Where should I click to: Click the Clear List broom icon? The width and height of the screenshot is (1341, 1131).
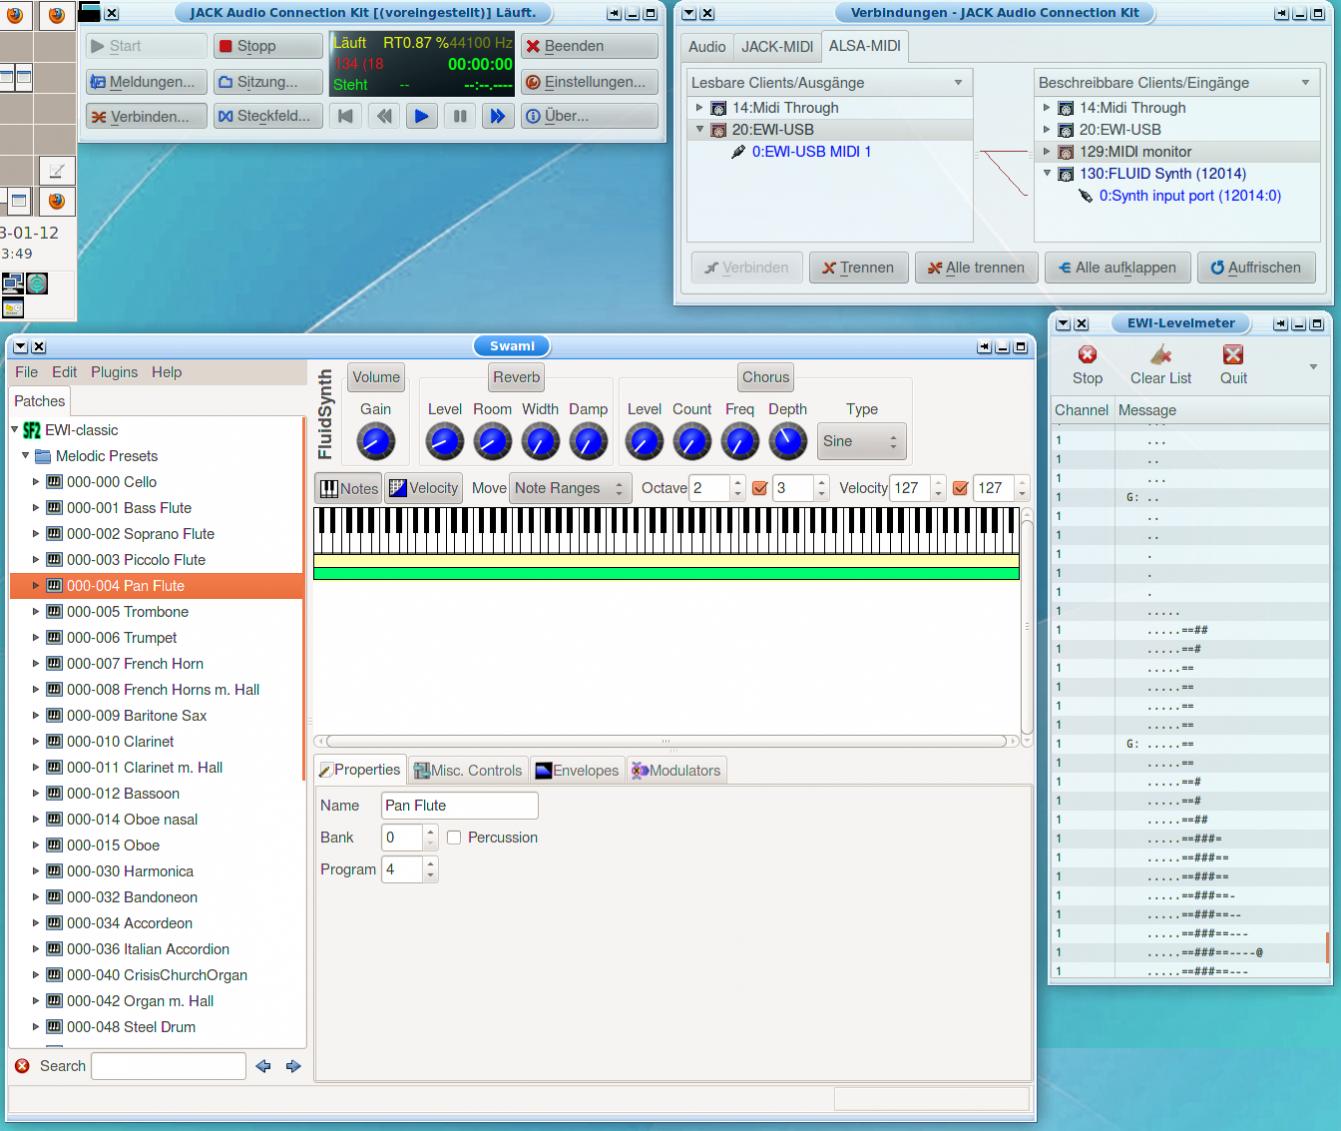1160,355
